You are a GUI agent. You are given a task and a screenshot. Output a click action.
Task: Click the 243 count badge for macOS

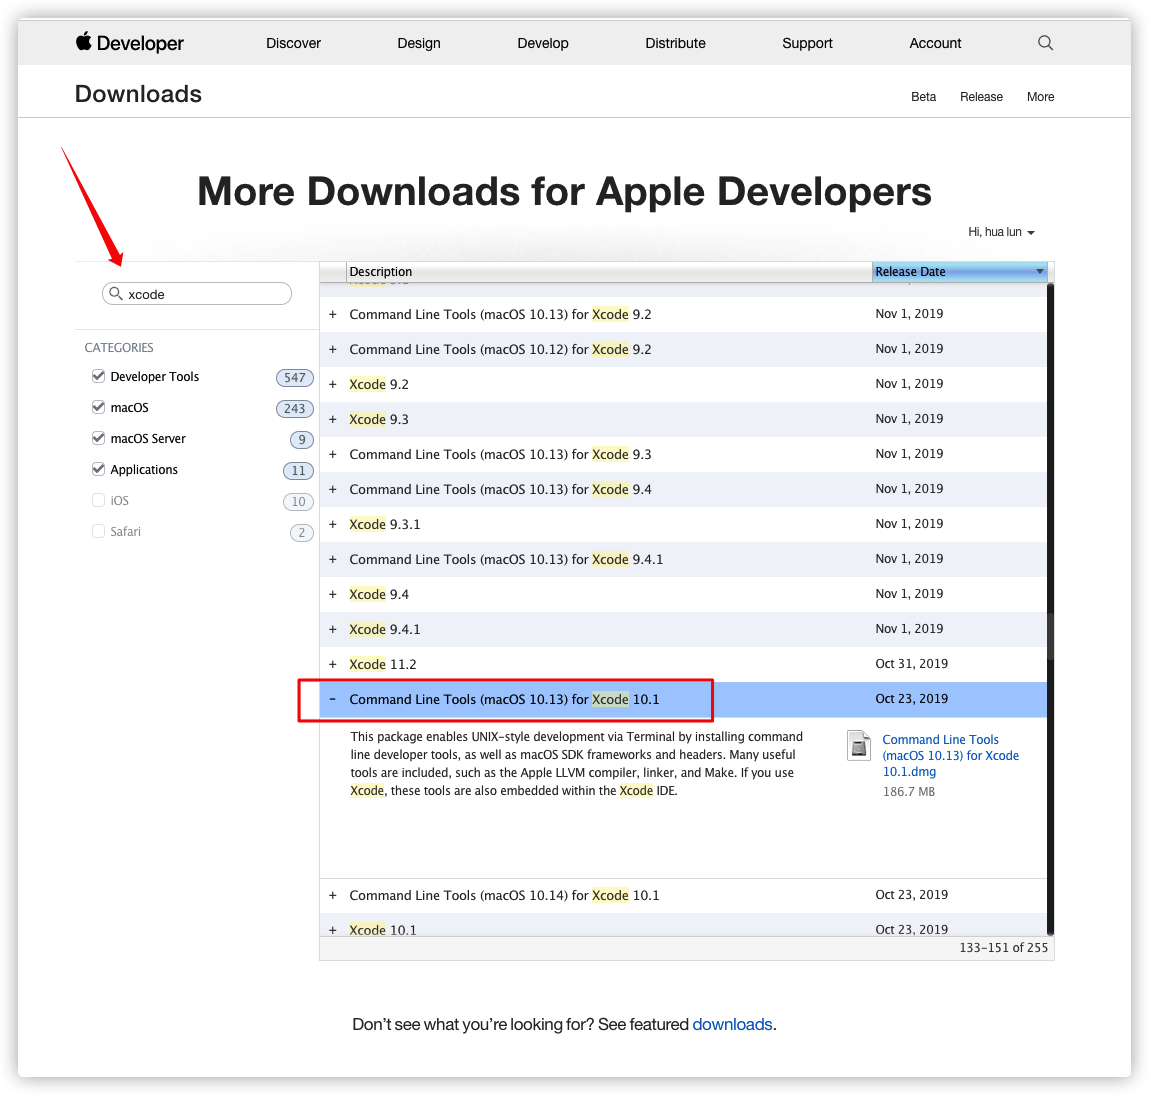[295, 408]
